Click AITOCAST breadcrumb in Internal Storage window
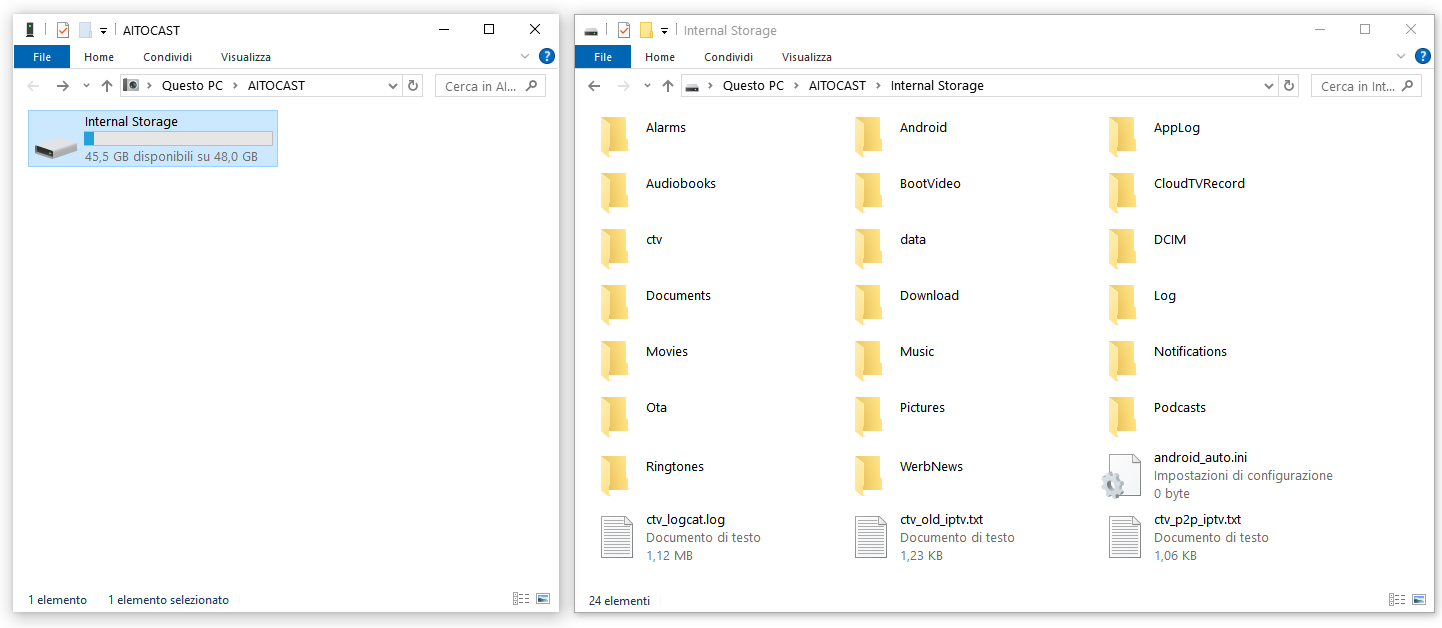 837,86
